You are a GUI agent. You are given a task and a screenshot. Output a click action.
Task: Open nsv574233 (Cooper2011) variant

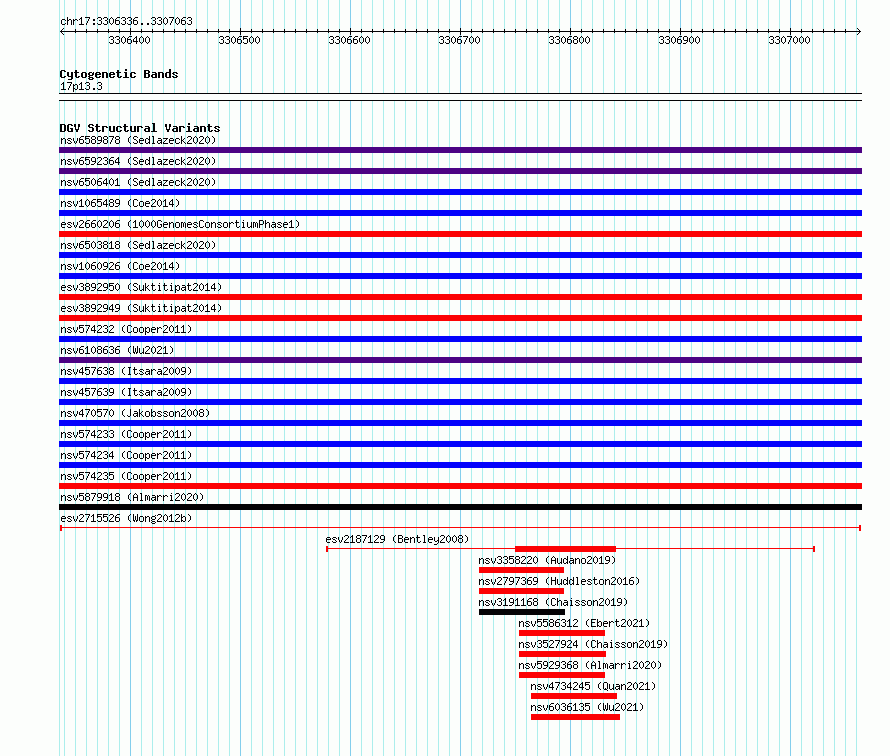click(x=126, y=434)
